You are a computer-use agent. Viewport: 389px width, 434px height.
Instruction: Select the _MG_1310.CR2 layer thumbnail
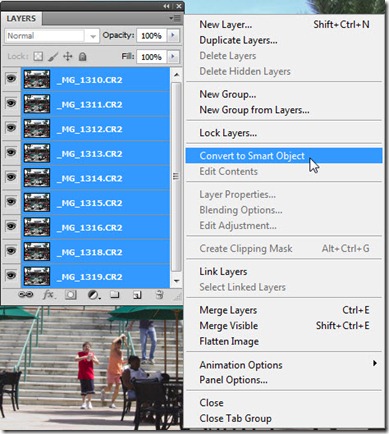click(x=37, y=79)
